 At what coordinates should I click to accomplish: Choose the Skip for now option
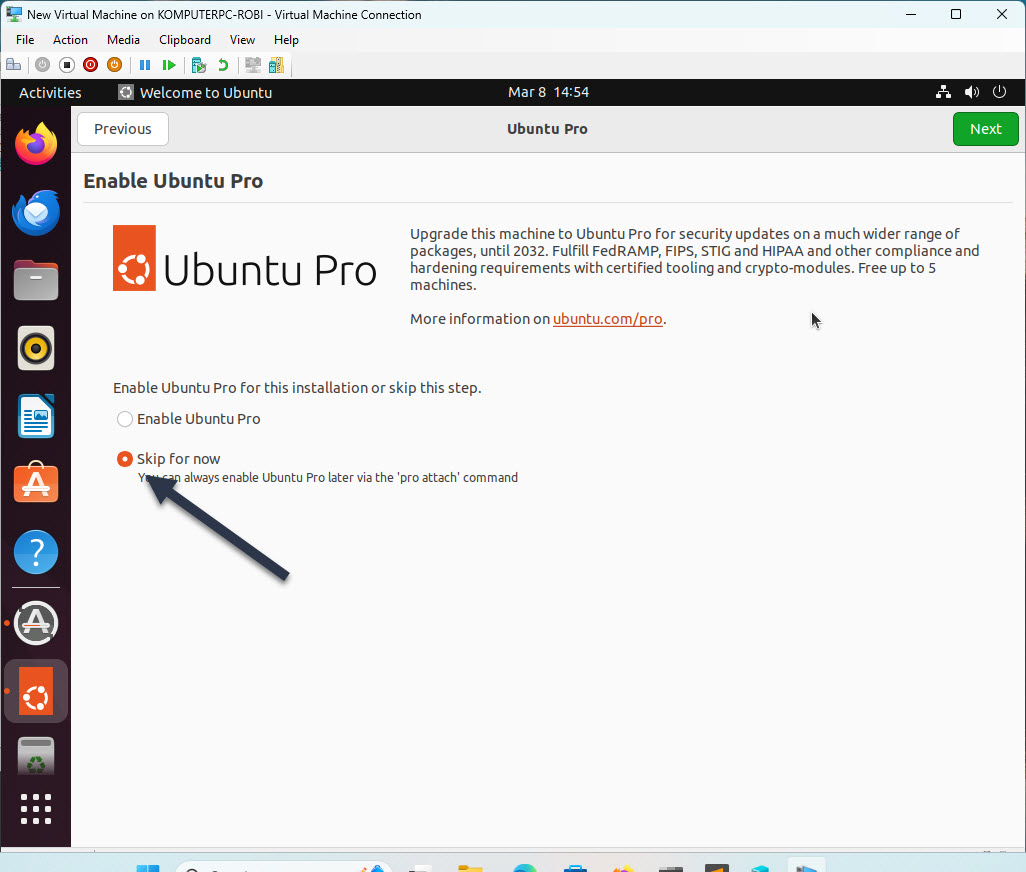point(125,458)
